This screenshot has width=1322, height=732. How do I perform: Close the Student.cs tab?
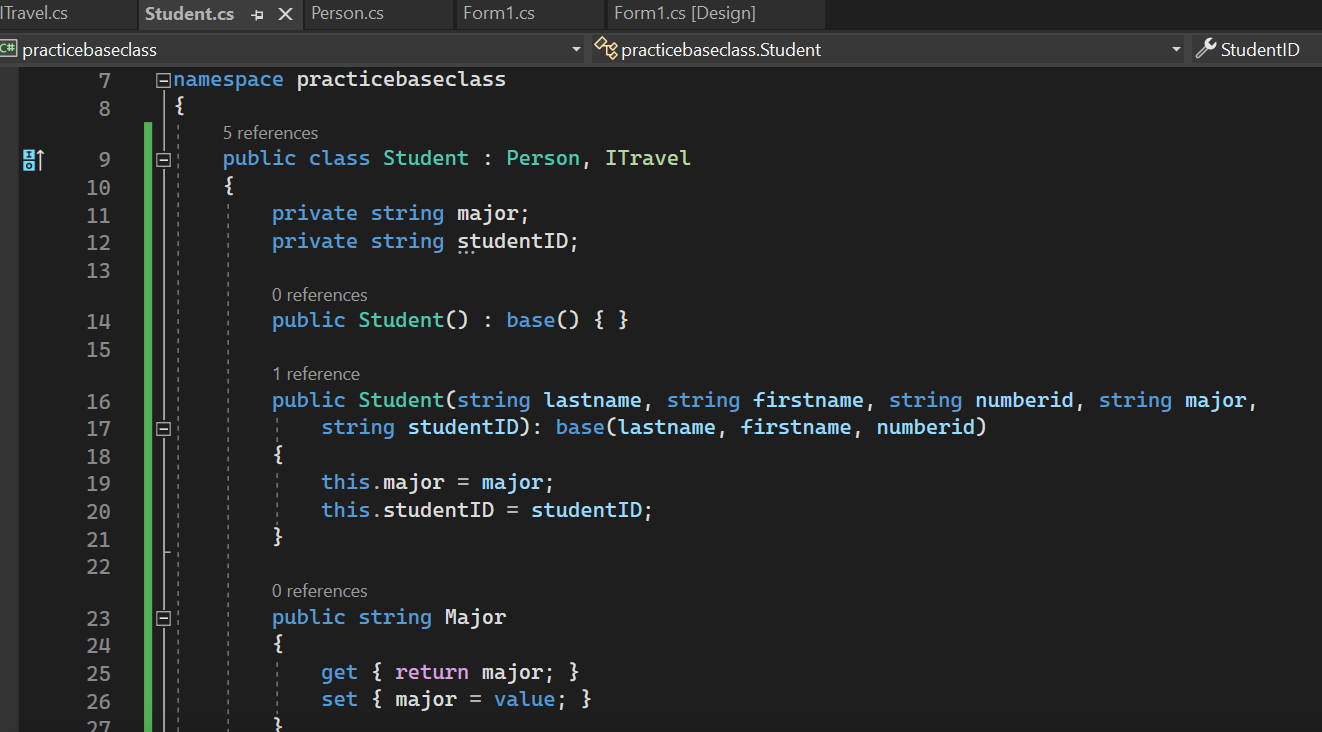point(285,14)
